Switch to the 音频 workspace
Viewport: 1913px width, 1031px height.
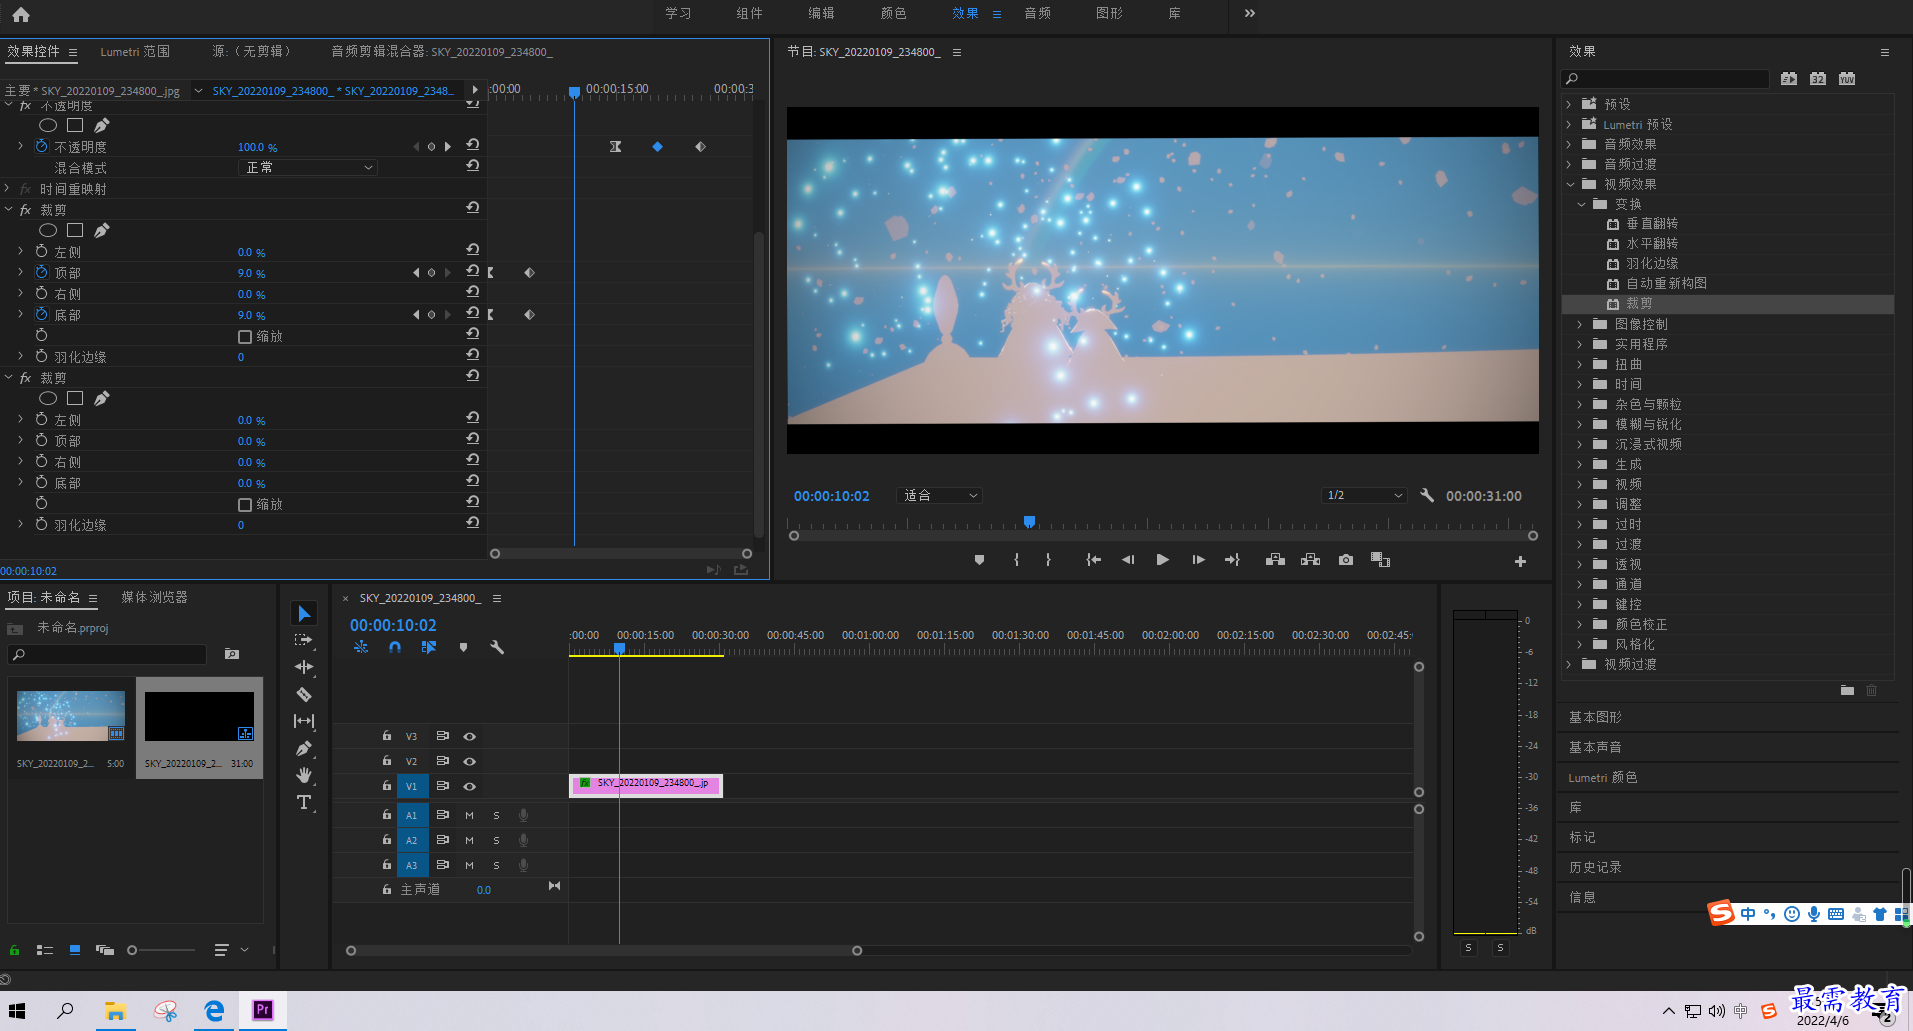(1037, 13)
